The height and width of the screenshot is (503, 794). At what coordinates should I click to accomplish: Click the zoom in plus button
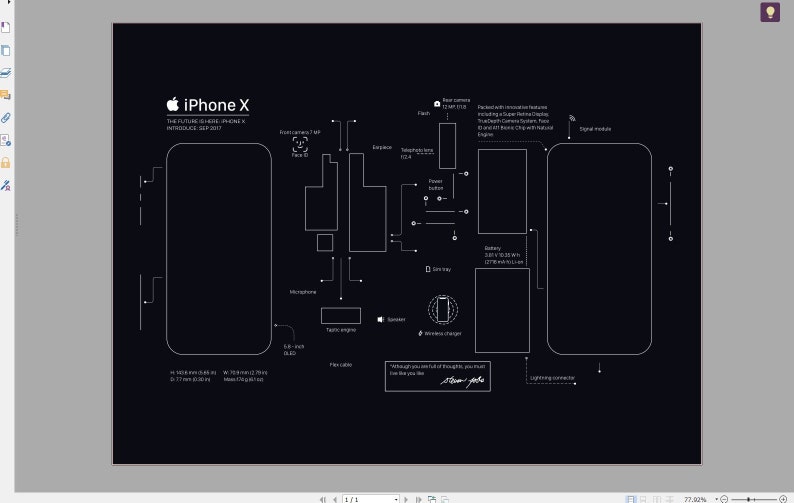coord(783,499)
